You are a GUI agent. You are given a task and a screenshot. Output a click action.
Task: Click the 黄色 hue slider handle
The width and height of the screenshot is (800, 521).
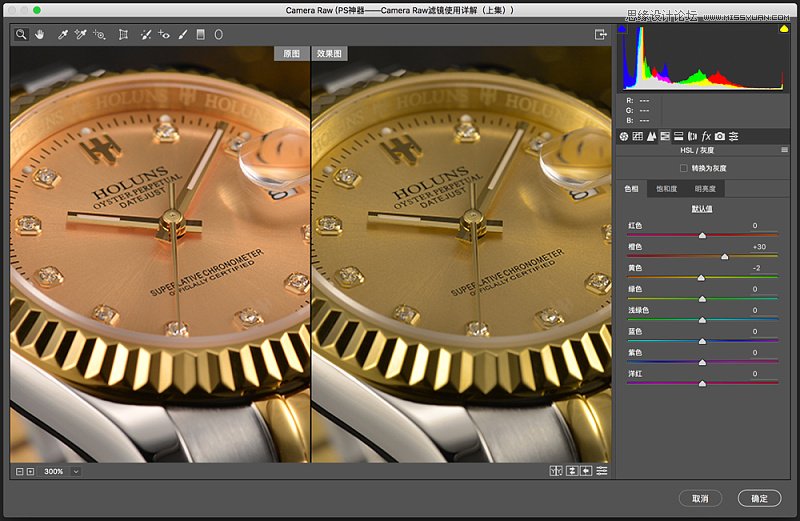701,278
